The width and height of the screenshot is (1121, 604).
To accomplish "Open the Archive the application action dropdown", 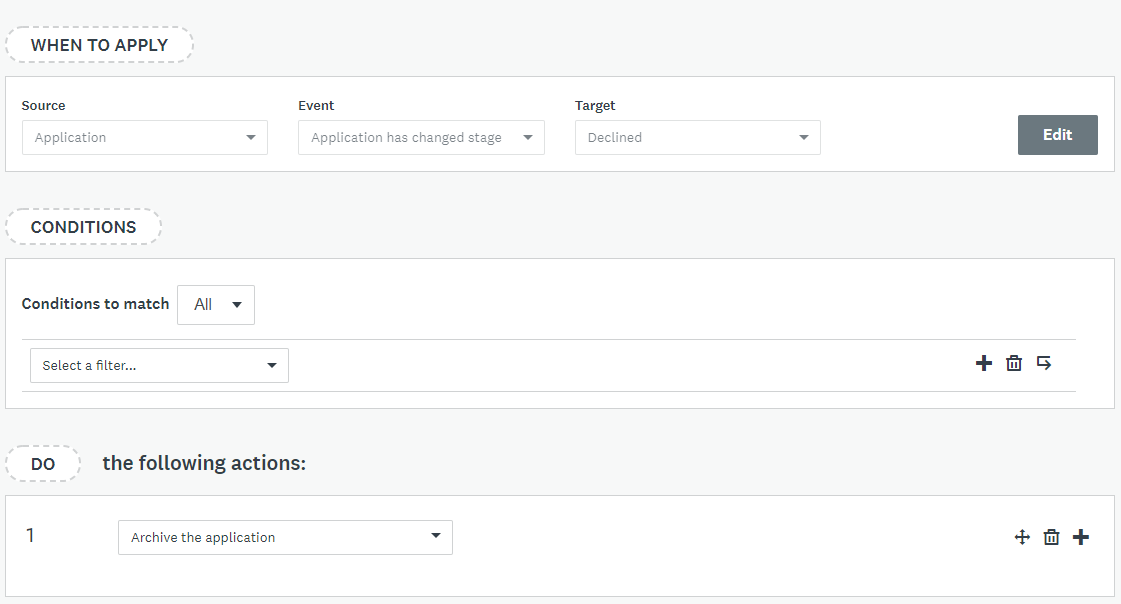I will coord(285,538).
